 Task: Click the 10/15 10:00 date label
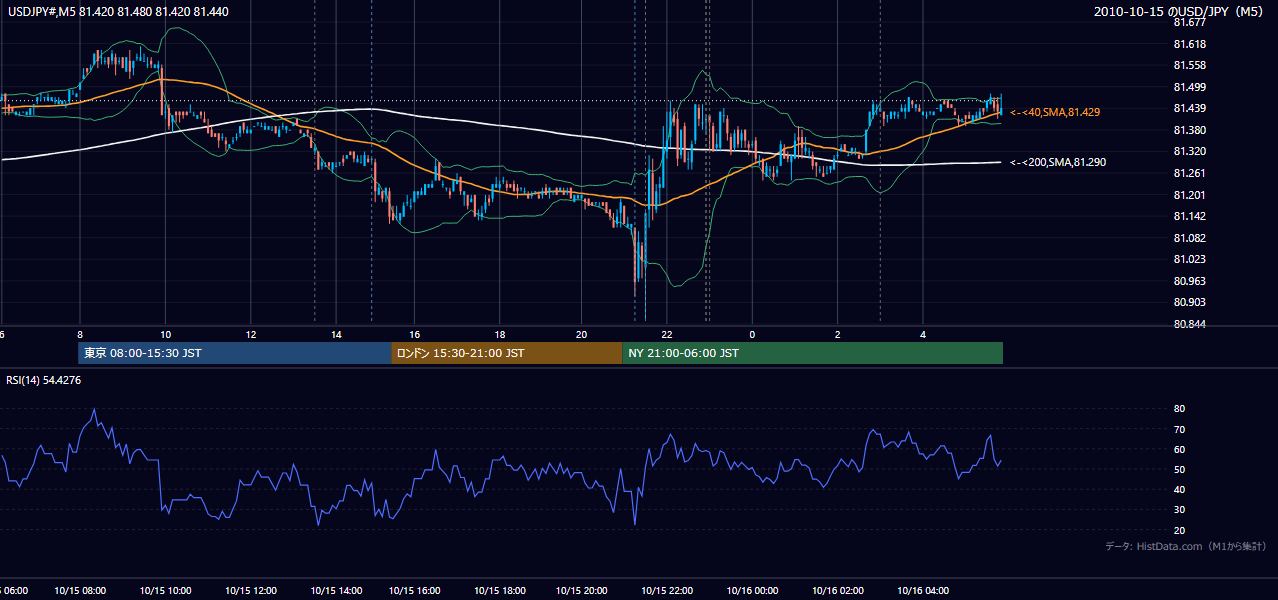pyautogui.click(x=165, y=590)
